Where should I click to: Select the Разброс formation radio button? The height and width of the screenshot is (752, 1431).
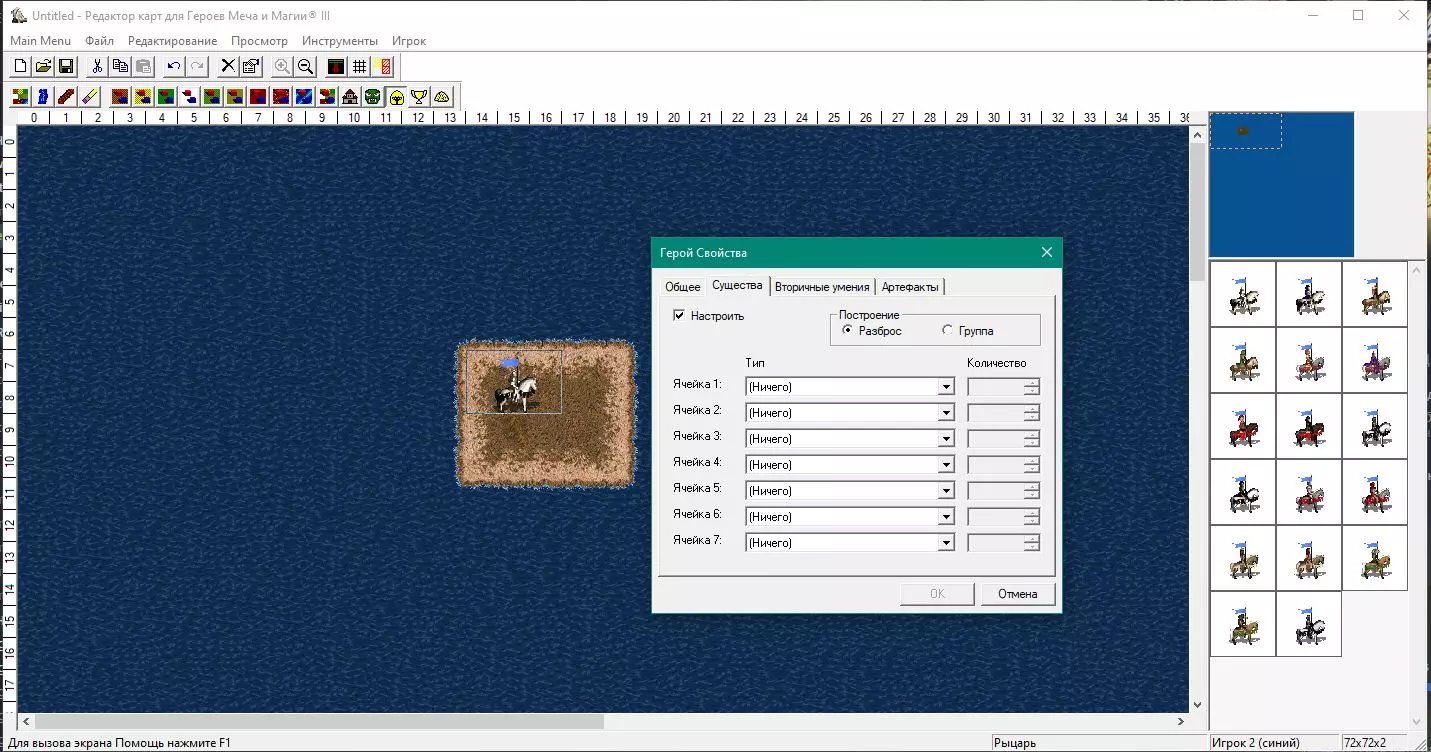tap(849, 331)
